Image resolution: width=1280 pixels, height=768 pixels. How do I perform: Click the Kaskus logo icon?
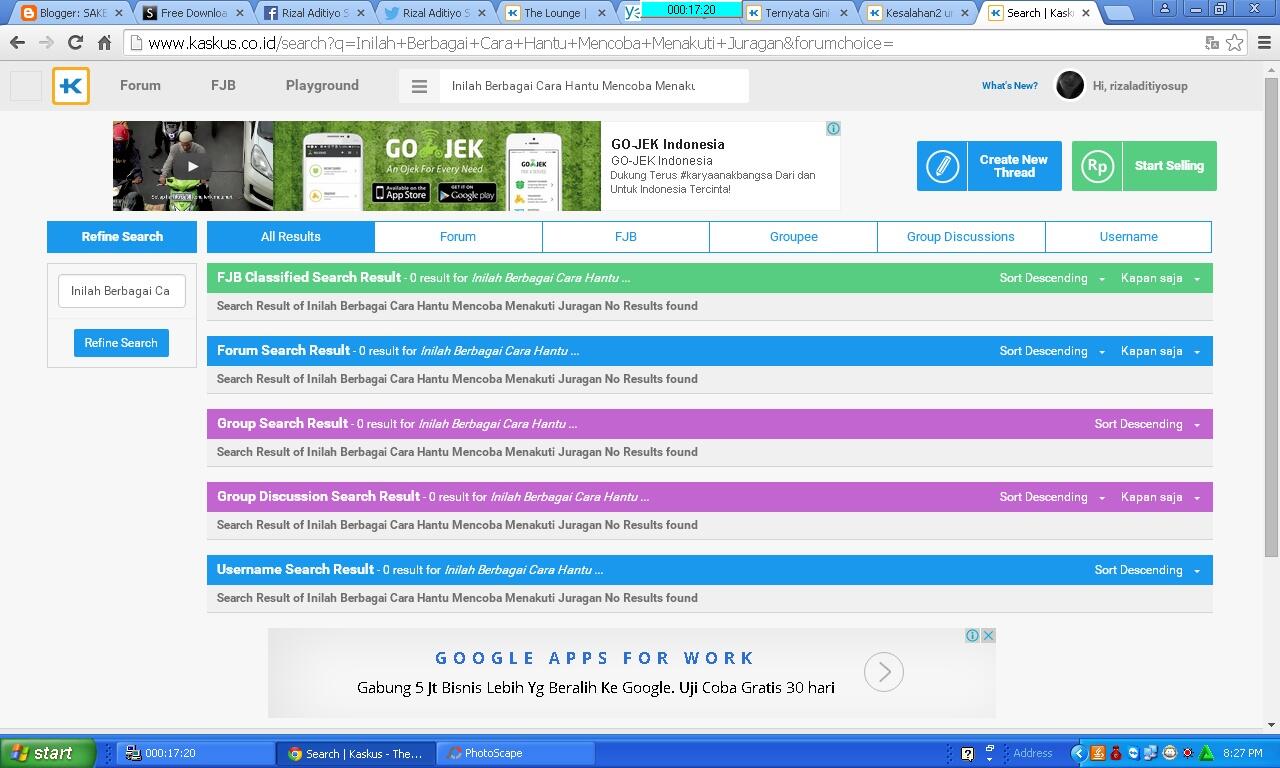pos(71,86)
